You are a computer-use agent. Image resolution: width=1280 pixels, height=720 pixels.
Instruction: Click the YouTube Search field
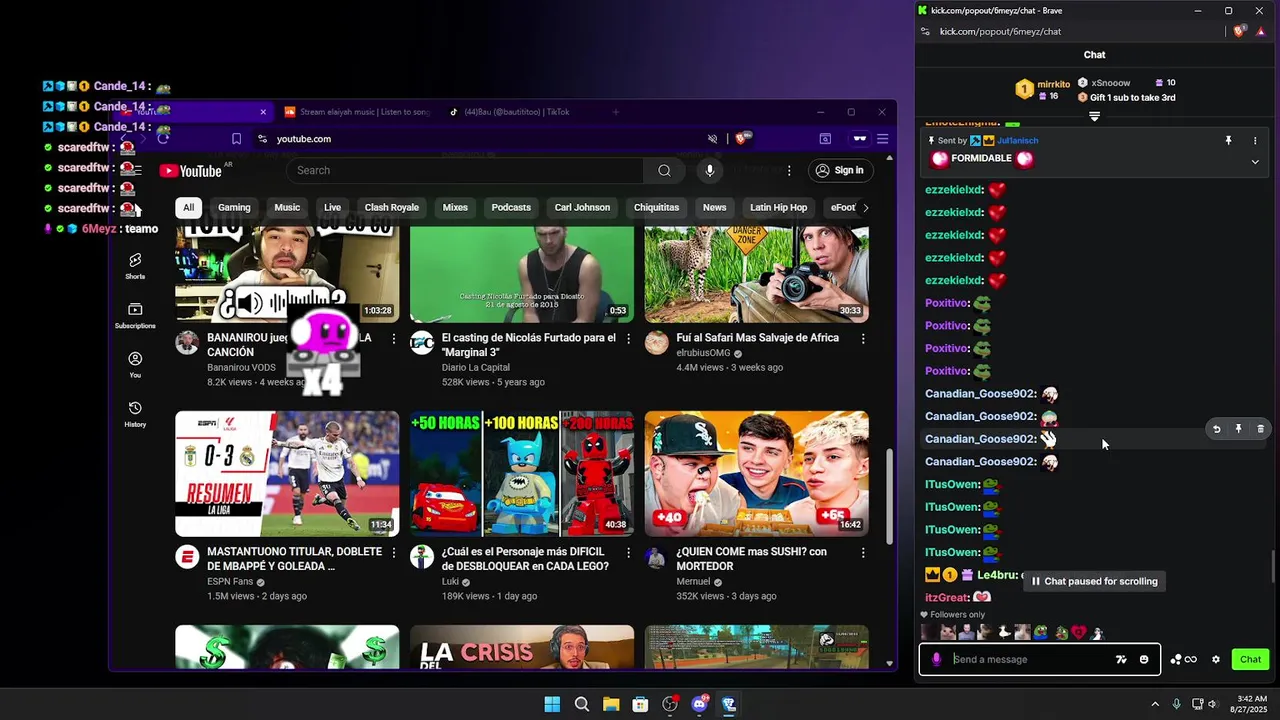click(x=465, y=170)
